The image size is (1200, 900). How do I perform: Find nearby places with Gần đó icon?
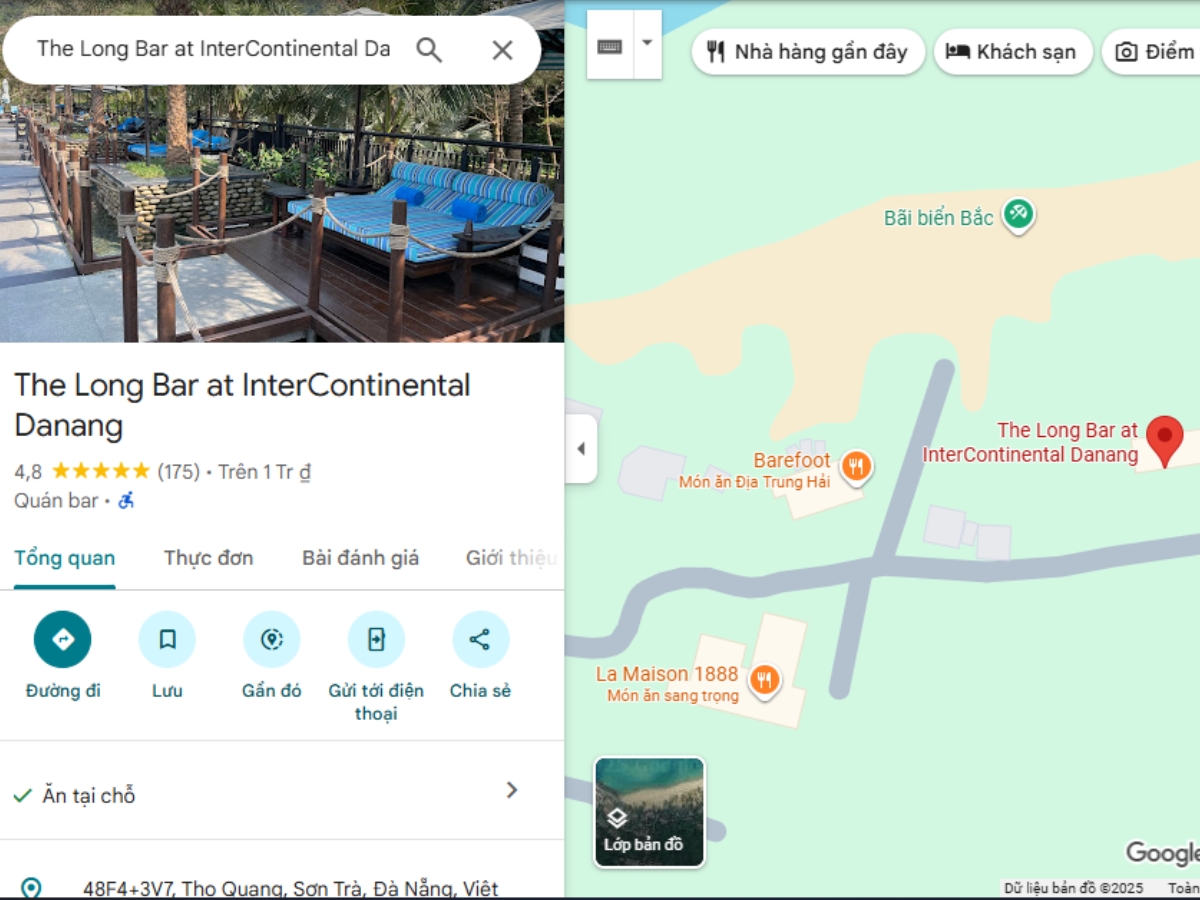271,639
